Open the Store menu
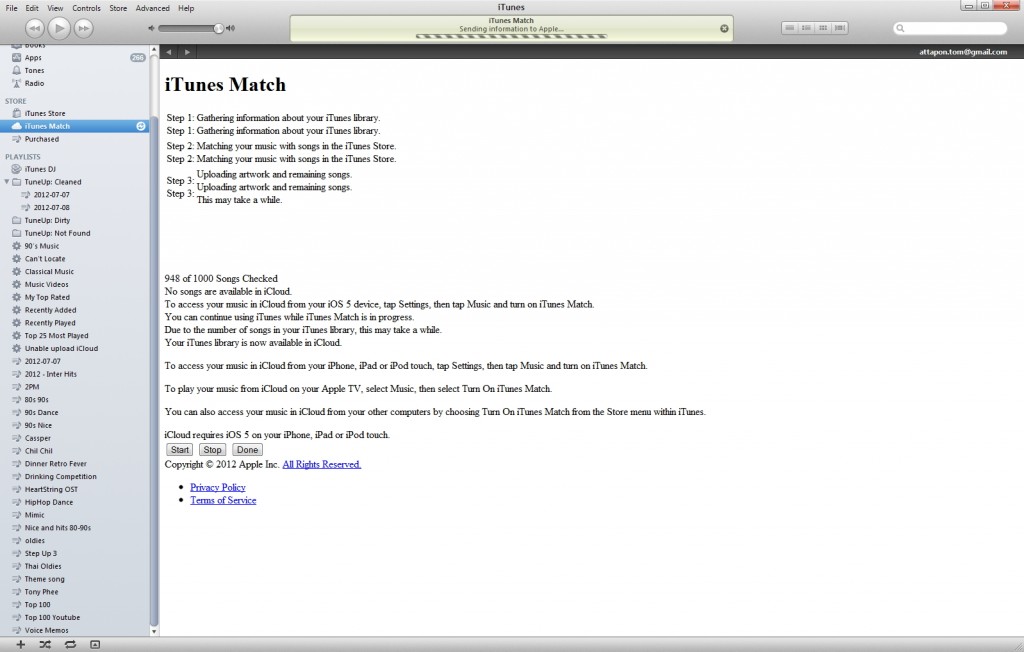Screen dimensions: 1024x652 point(117,8)
